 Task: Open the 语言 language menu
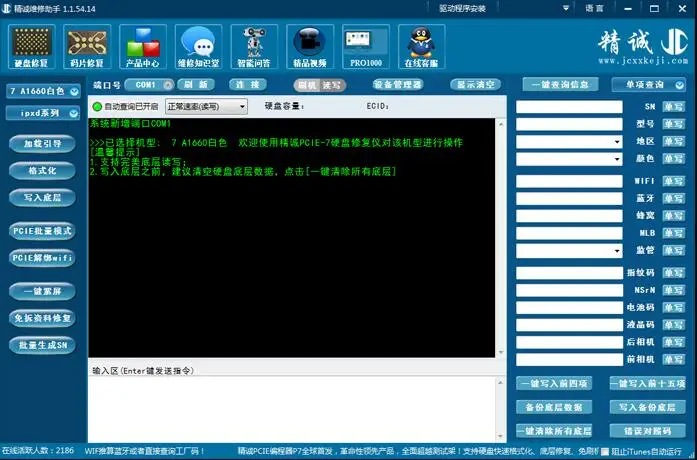point(594,8)
